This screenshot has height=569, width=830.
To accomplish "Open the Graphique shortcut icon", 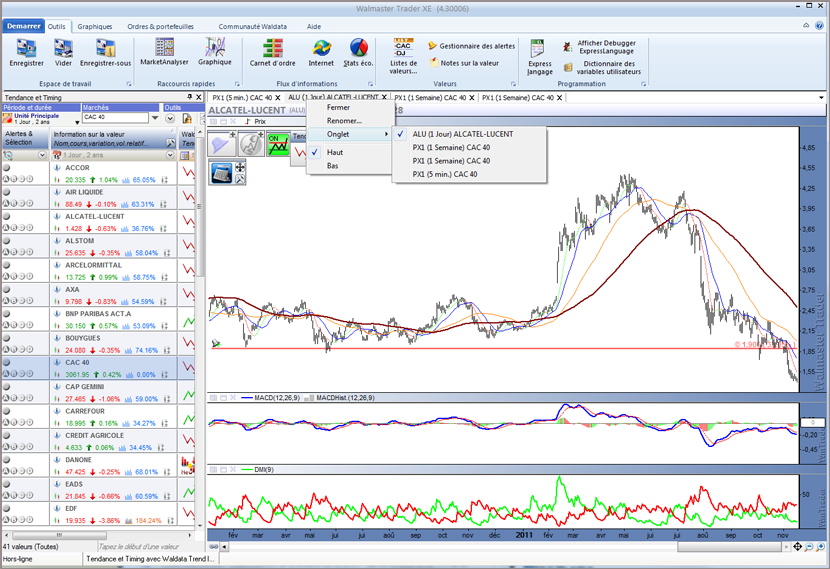I will point(215,47).
